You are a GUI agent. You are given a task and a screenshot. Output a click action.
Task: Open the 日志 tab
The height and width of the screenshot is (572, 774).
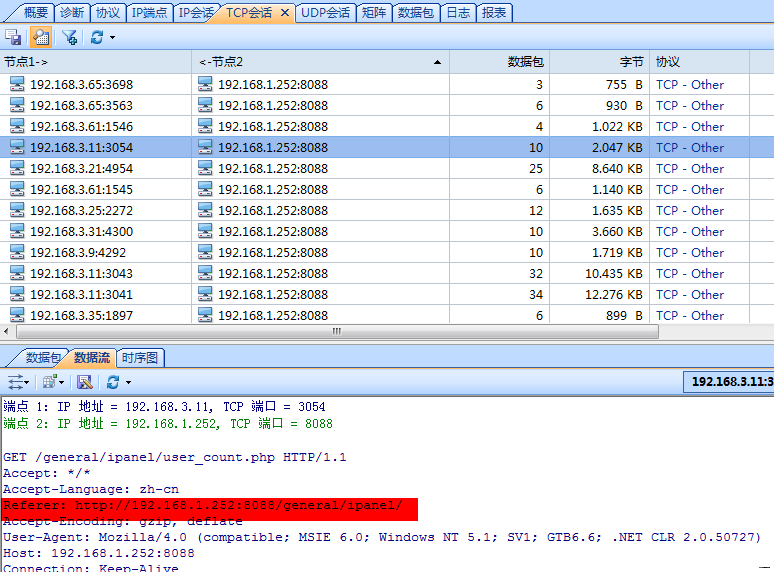click(458, 13)
